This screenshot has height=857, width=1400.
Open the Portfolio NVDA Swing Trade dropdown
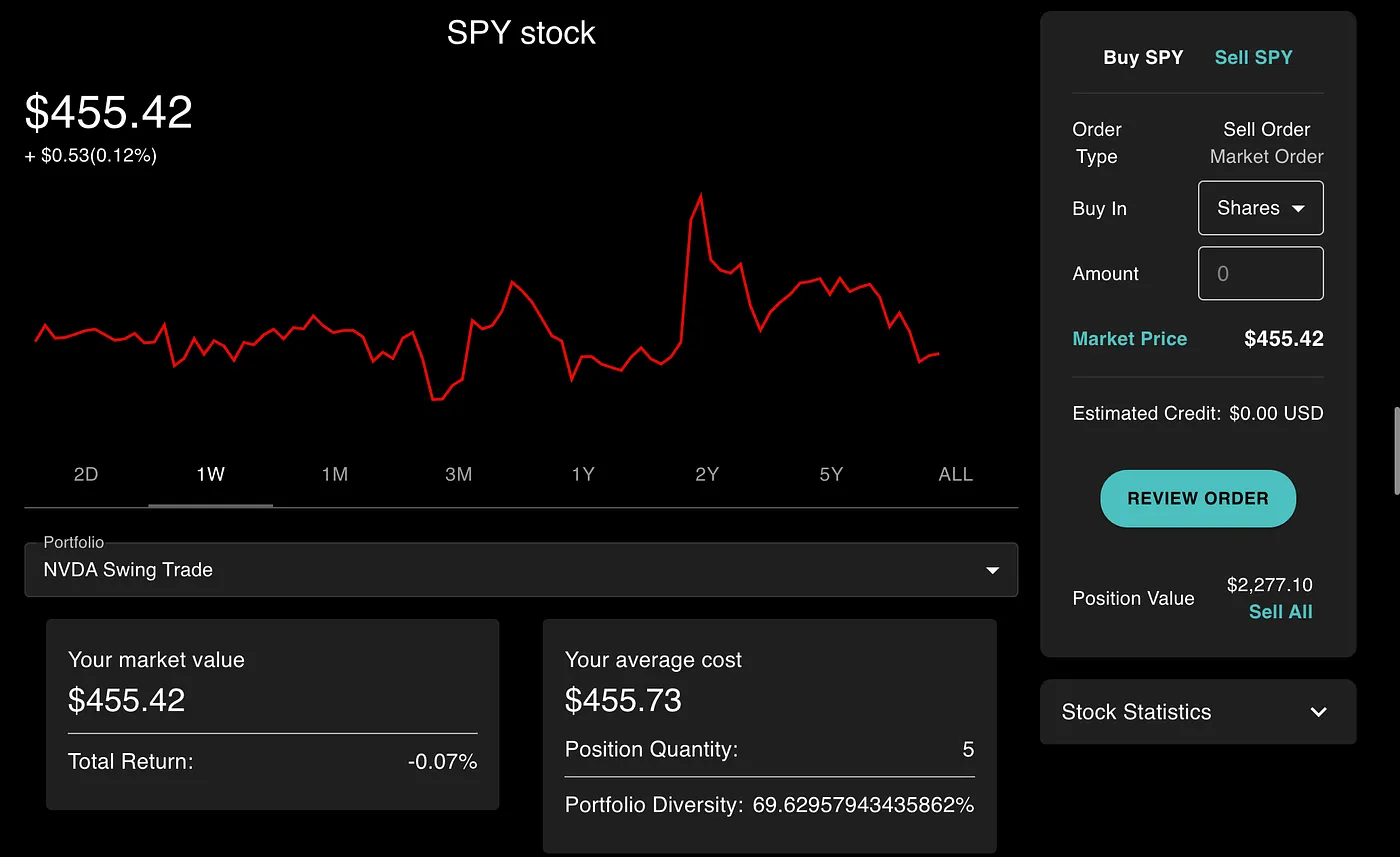tap(521, 570)
